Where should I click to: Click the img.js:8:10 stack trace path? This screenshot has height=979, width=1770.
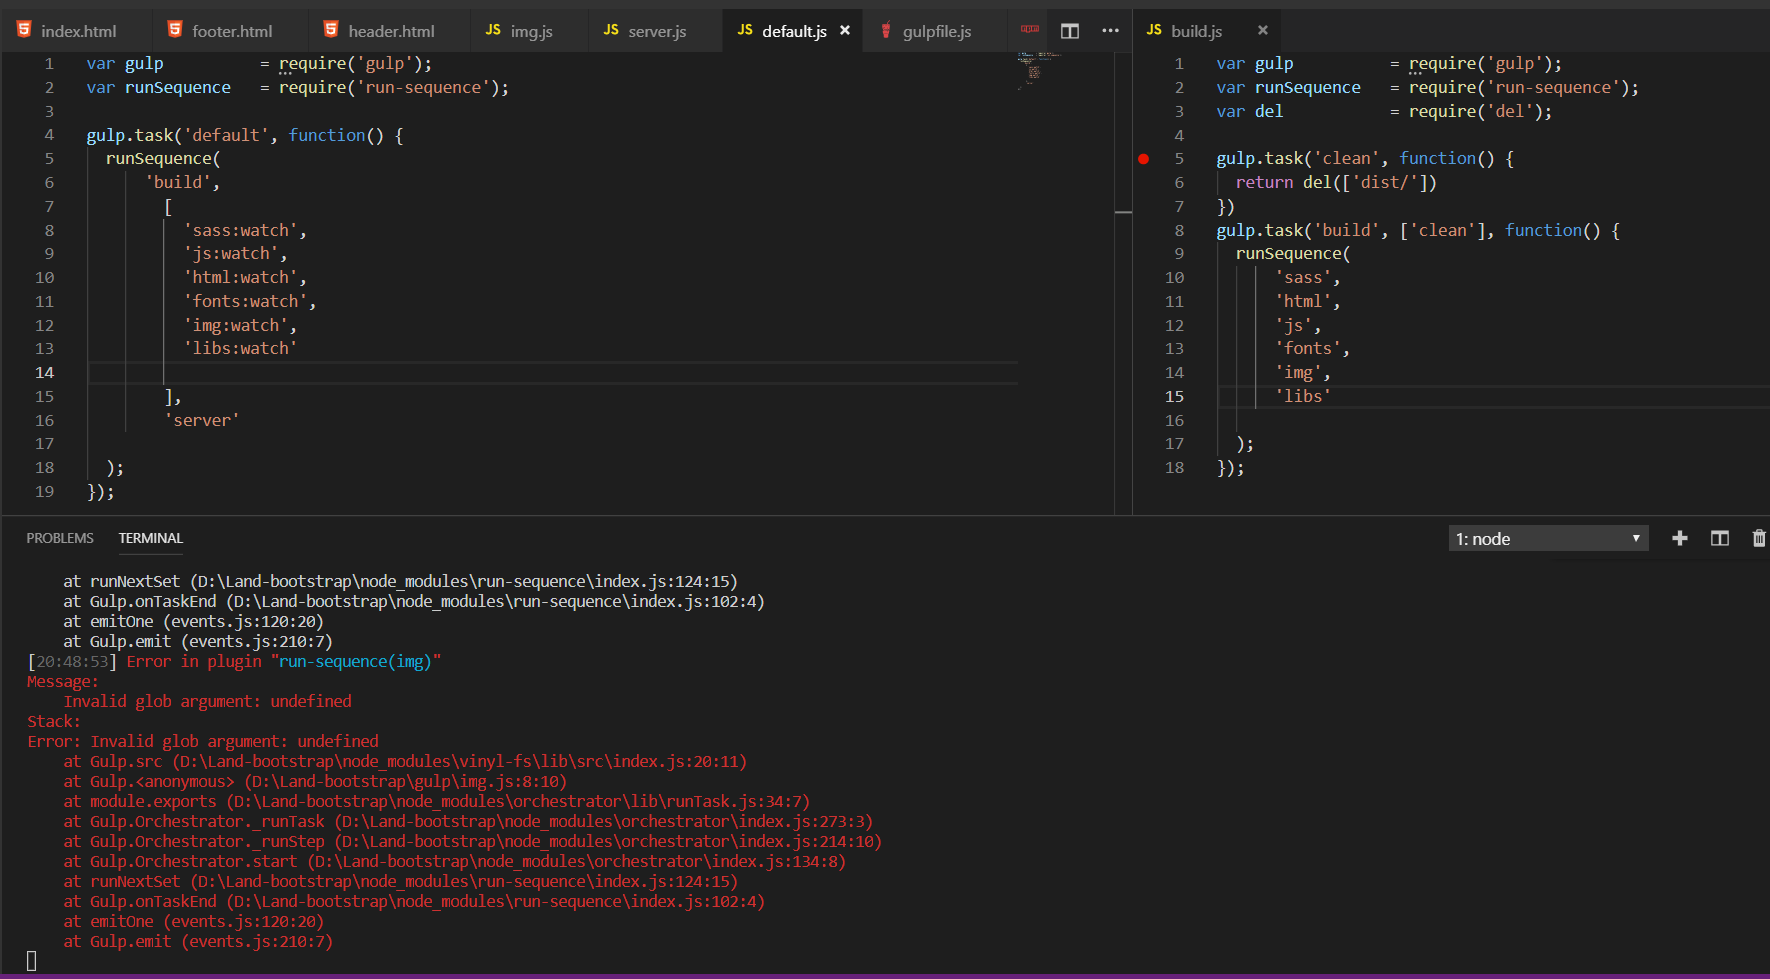click(x=406, y=782)
